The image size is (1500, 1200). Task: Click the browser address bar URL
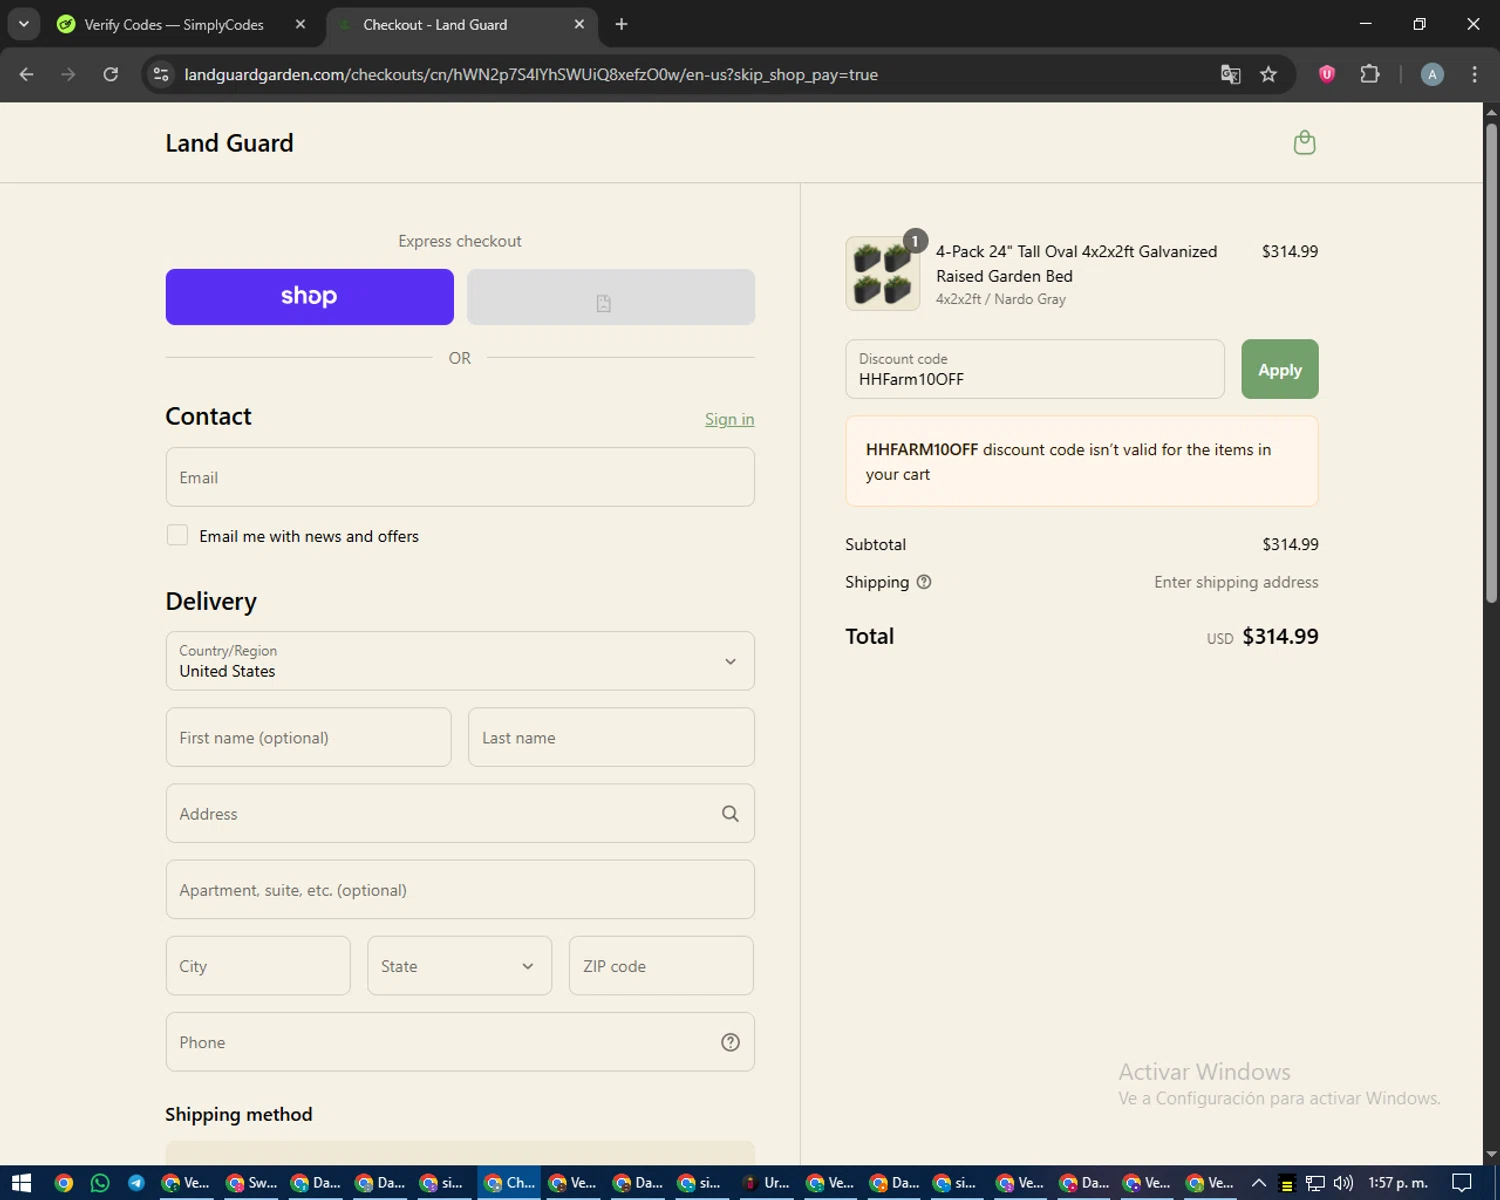[531, 74]
